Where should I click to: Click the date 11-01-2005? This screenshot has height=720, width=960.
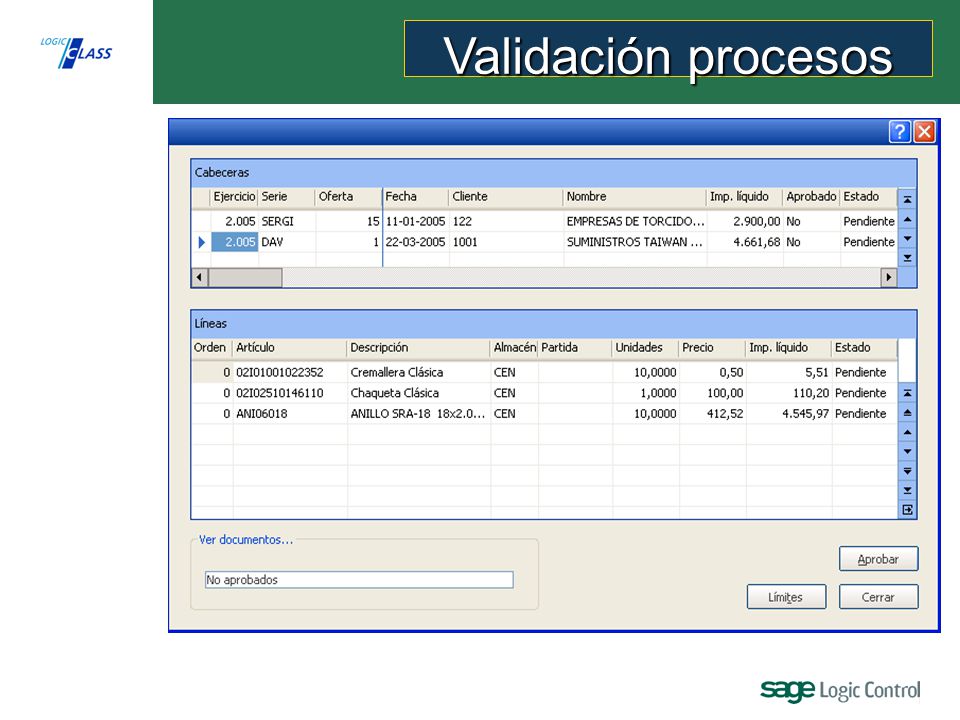coord(416,222)
